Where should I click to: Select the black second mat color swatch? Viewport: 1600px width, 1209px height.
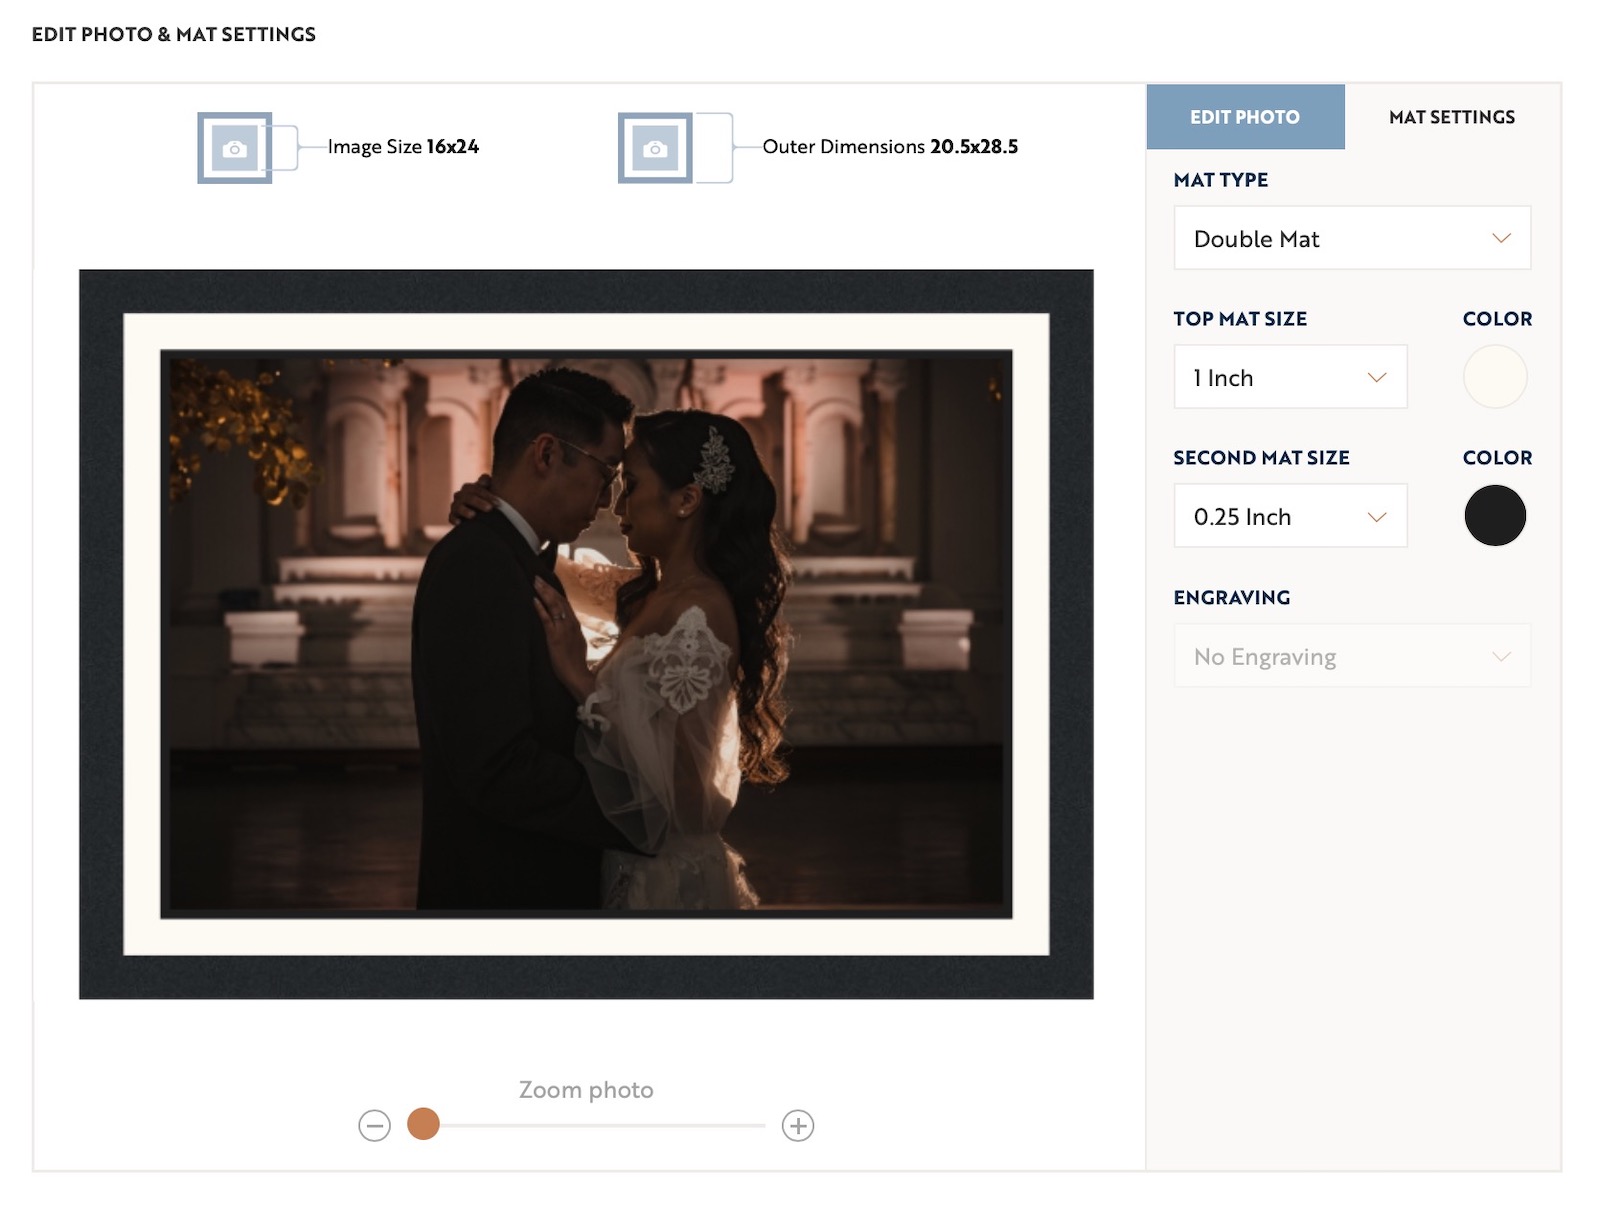1494,515
